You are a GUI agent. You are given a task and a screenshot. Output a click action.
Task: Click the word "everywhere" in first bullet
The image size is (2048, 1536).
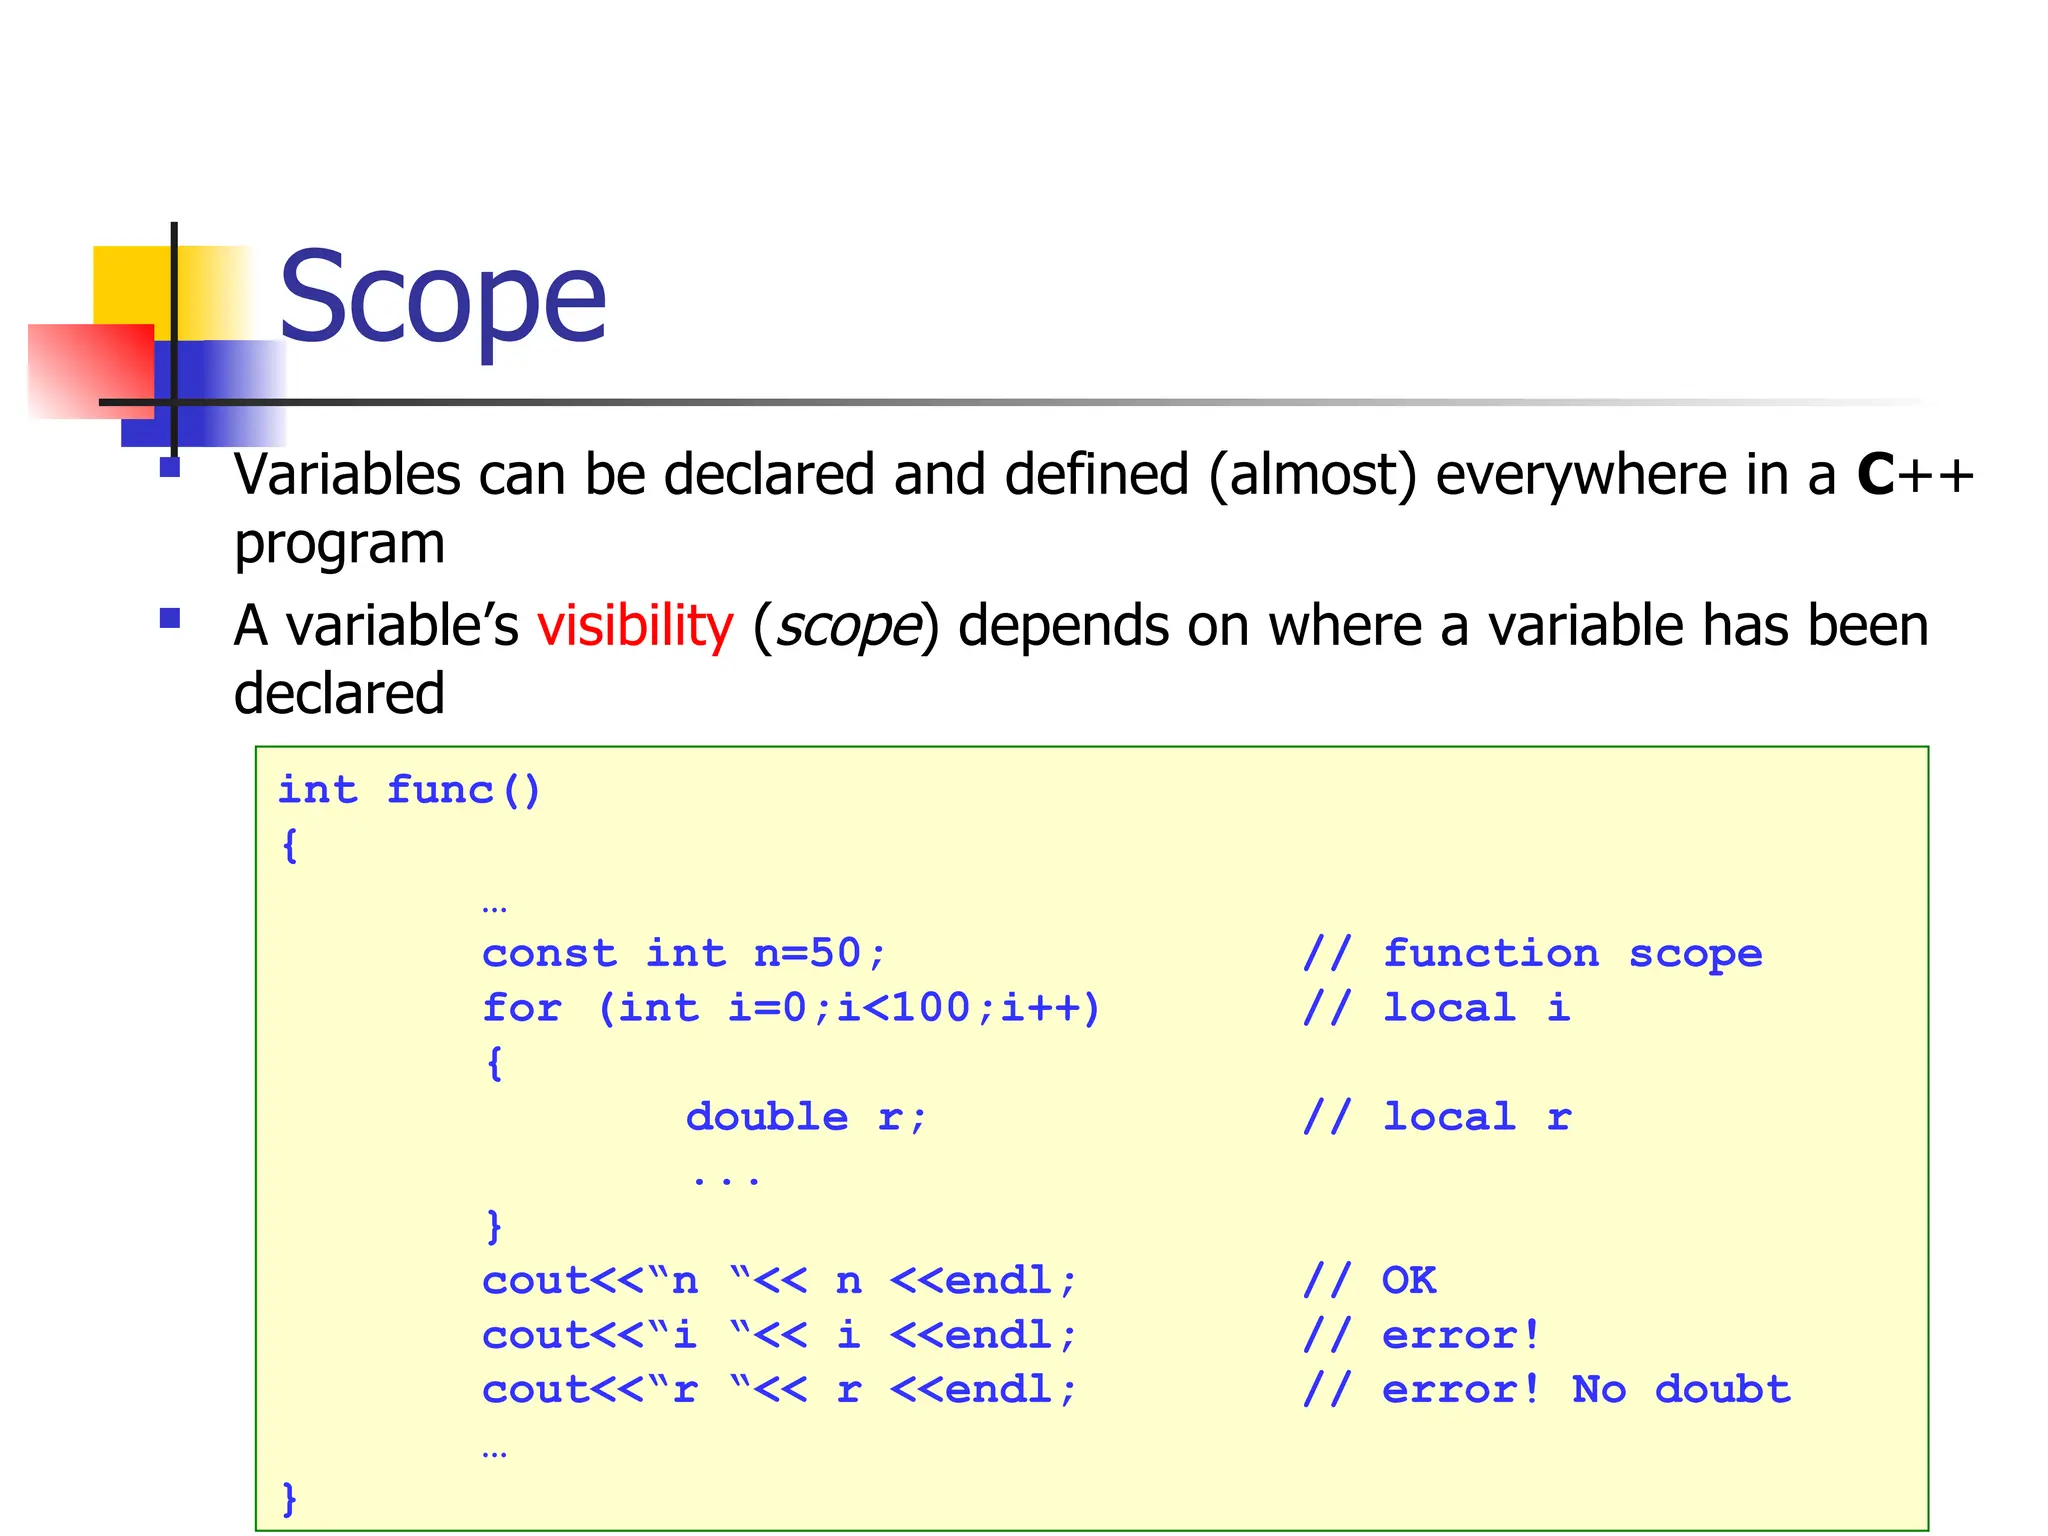pos(1582,476)
